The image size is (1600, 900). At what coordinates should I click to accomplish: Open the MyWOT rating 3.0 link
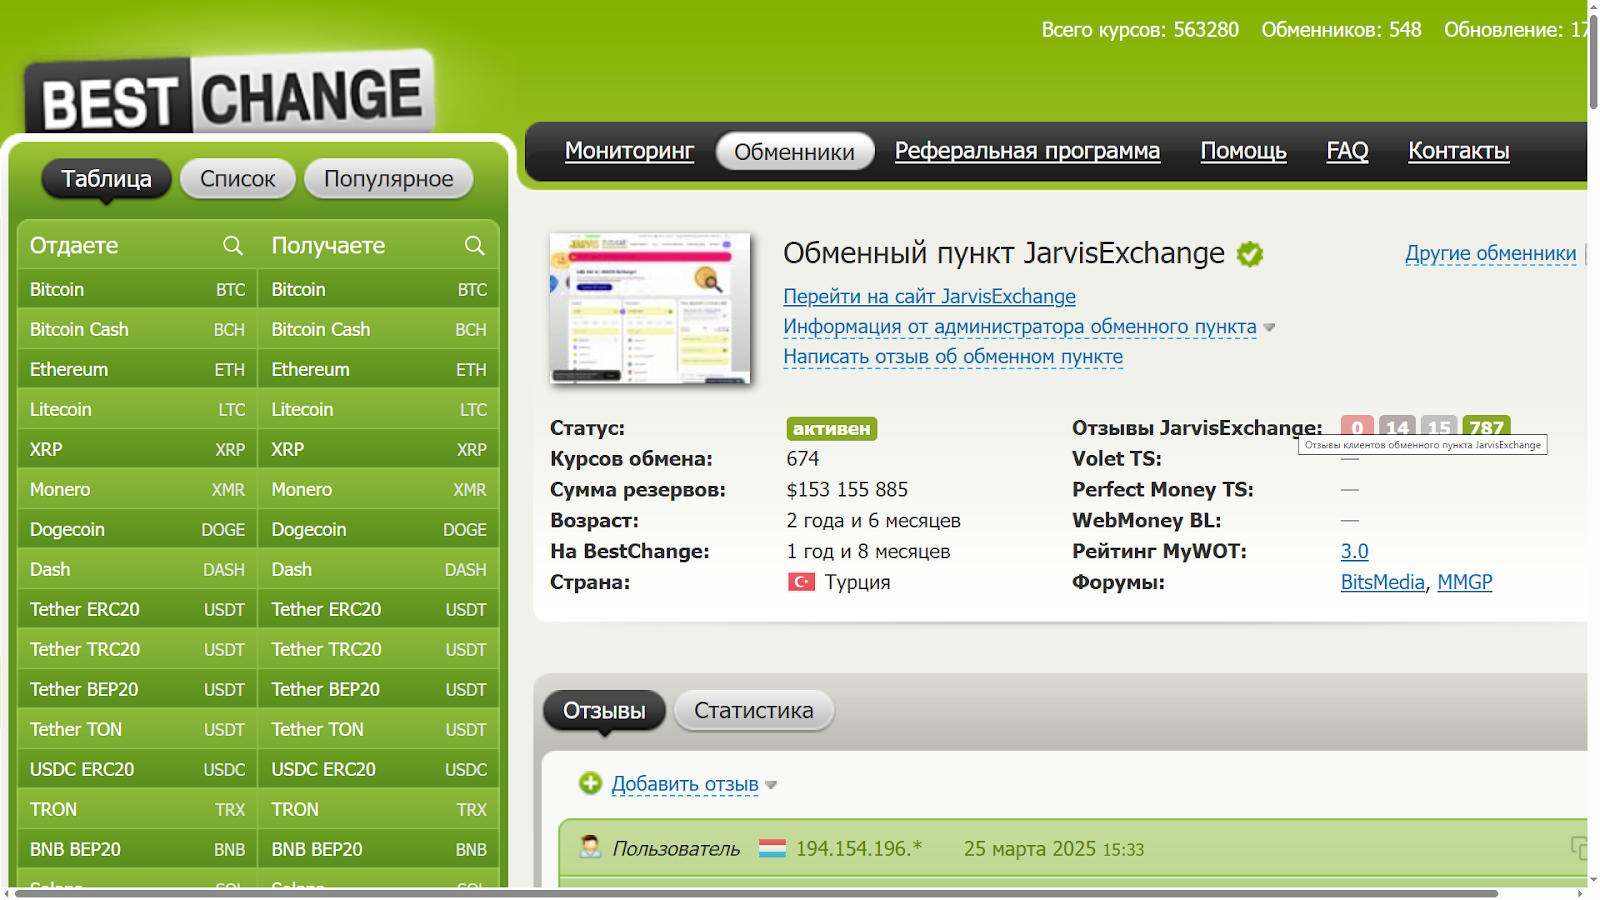pos(1354,551)
